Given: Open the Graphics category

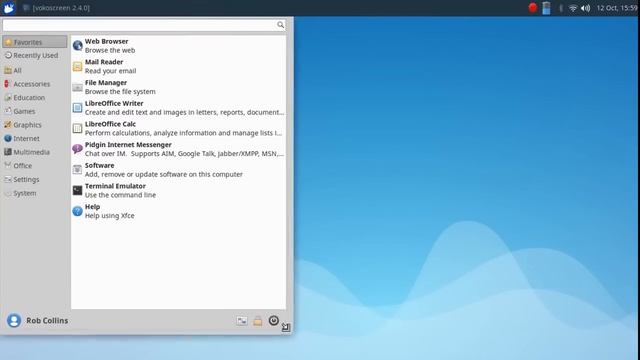Looking at the screenshot, I should [35, 125].
